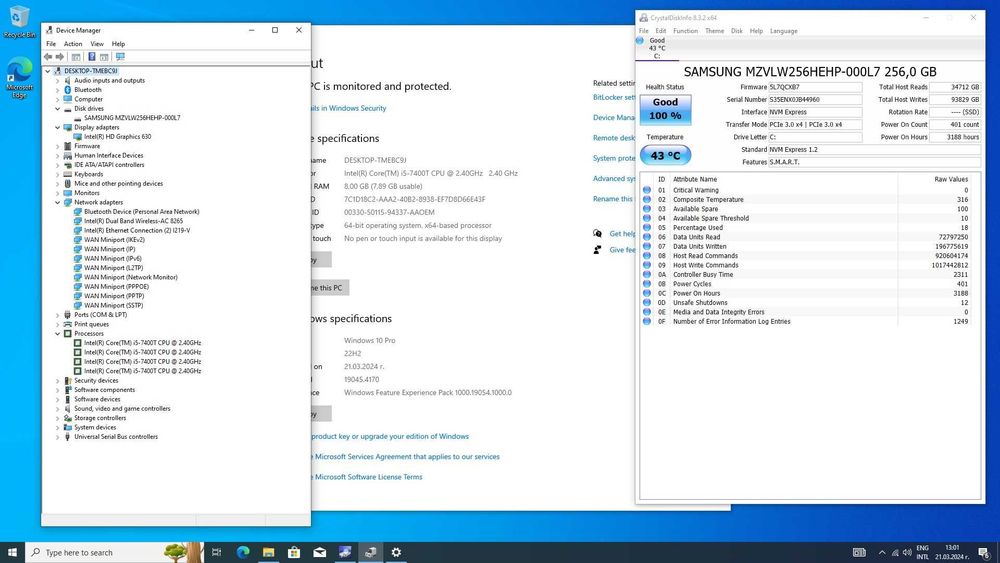
Task: Click the 43 °C temperature button
Action: pyautogui.click(x=665, y=155)
